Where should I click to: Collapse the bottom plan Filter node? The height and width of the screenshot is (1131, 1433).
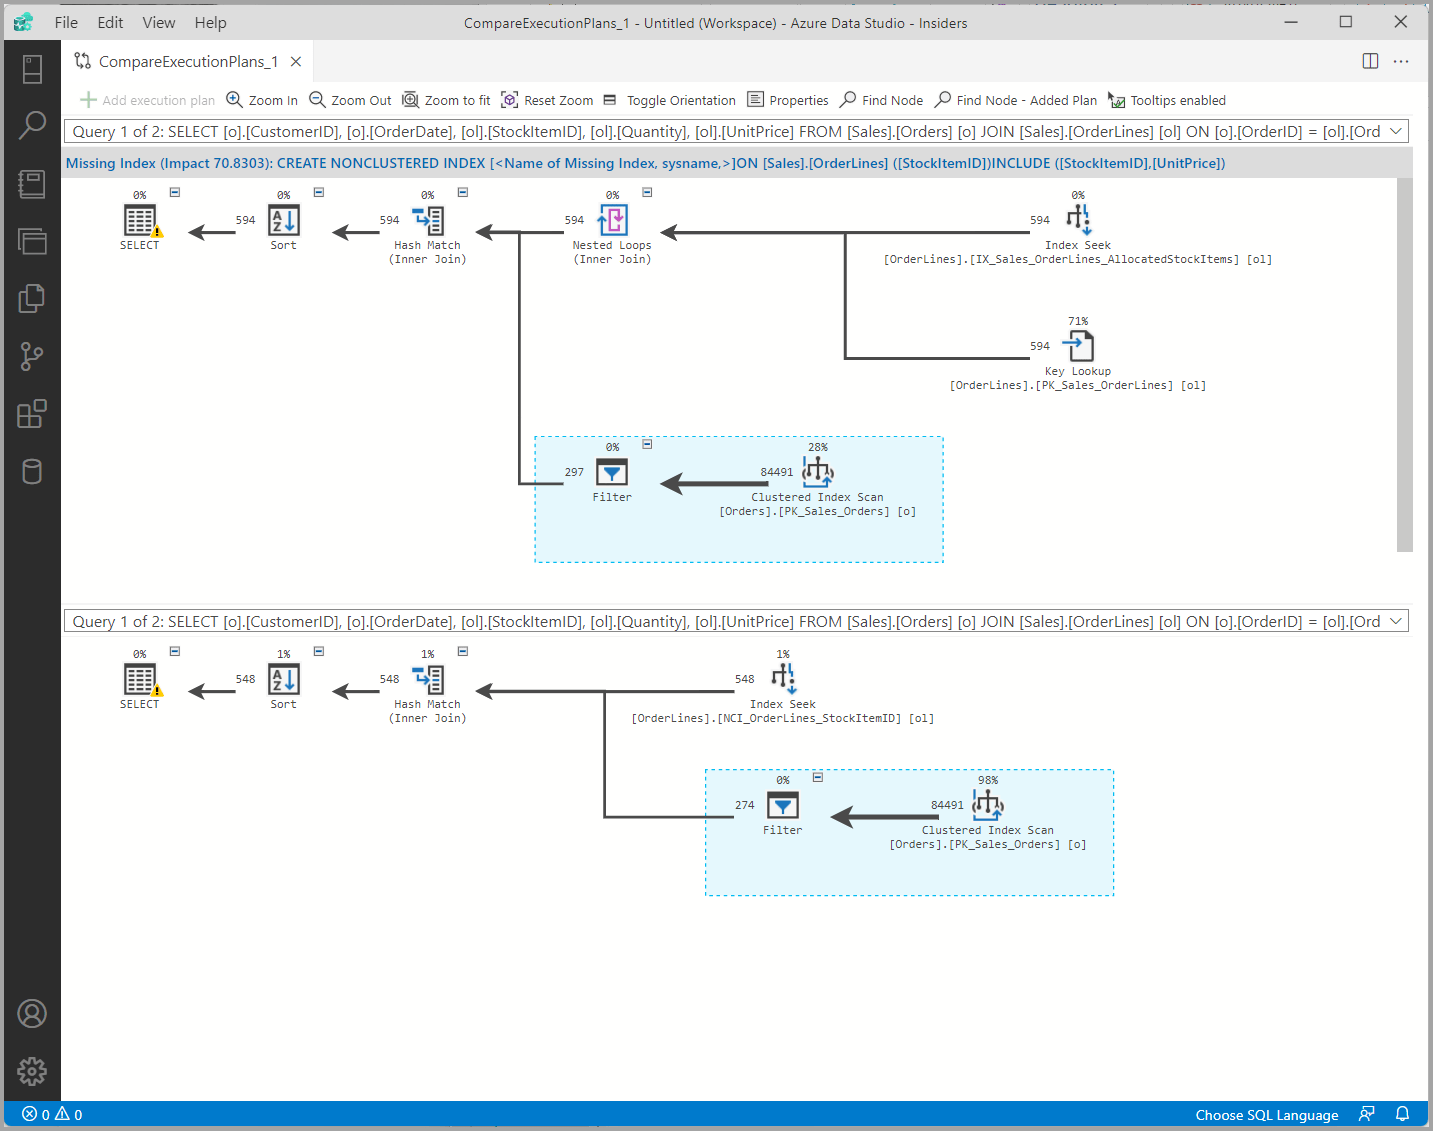coord(818,777)
